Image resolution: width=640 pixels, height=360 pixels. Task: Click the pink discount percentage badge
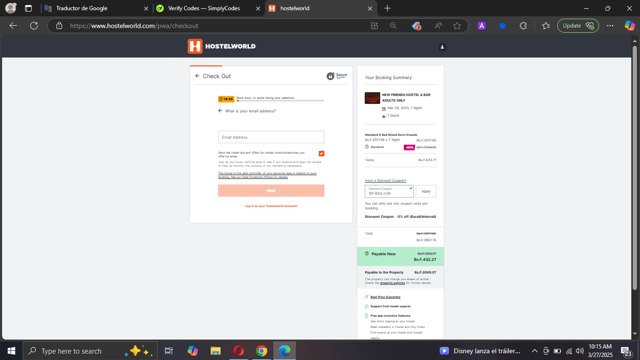(409, 147)
